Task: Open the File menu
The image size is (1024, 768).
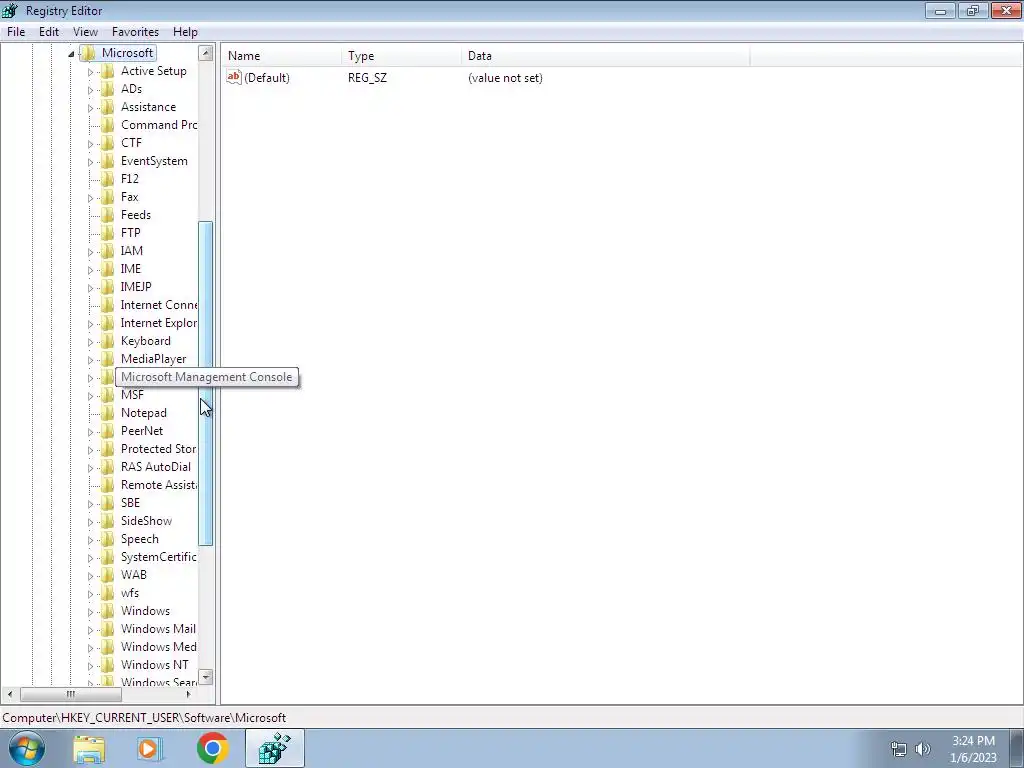Action: pyautogui.click(x=16, y=31)
